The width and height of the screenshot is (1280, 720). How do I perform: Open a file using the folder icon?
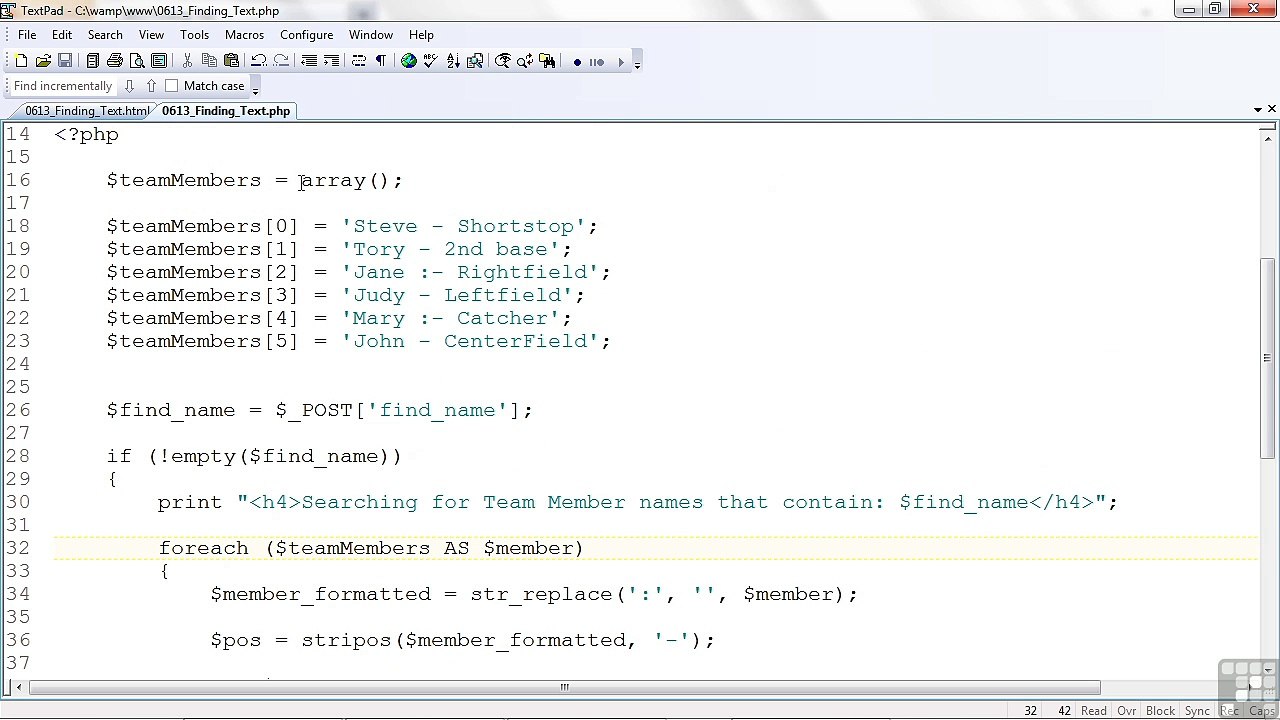[43, 61]
